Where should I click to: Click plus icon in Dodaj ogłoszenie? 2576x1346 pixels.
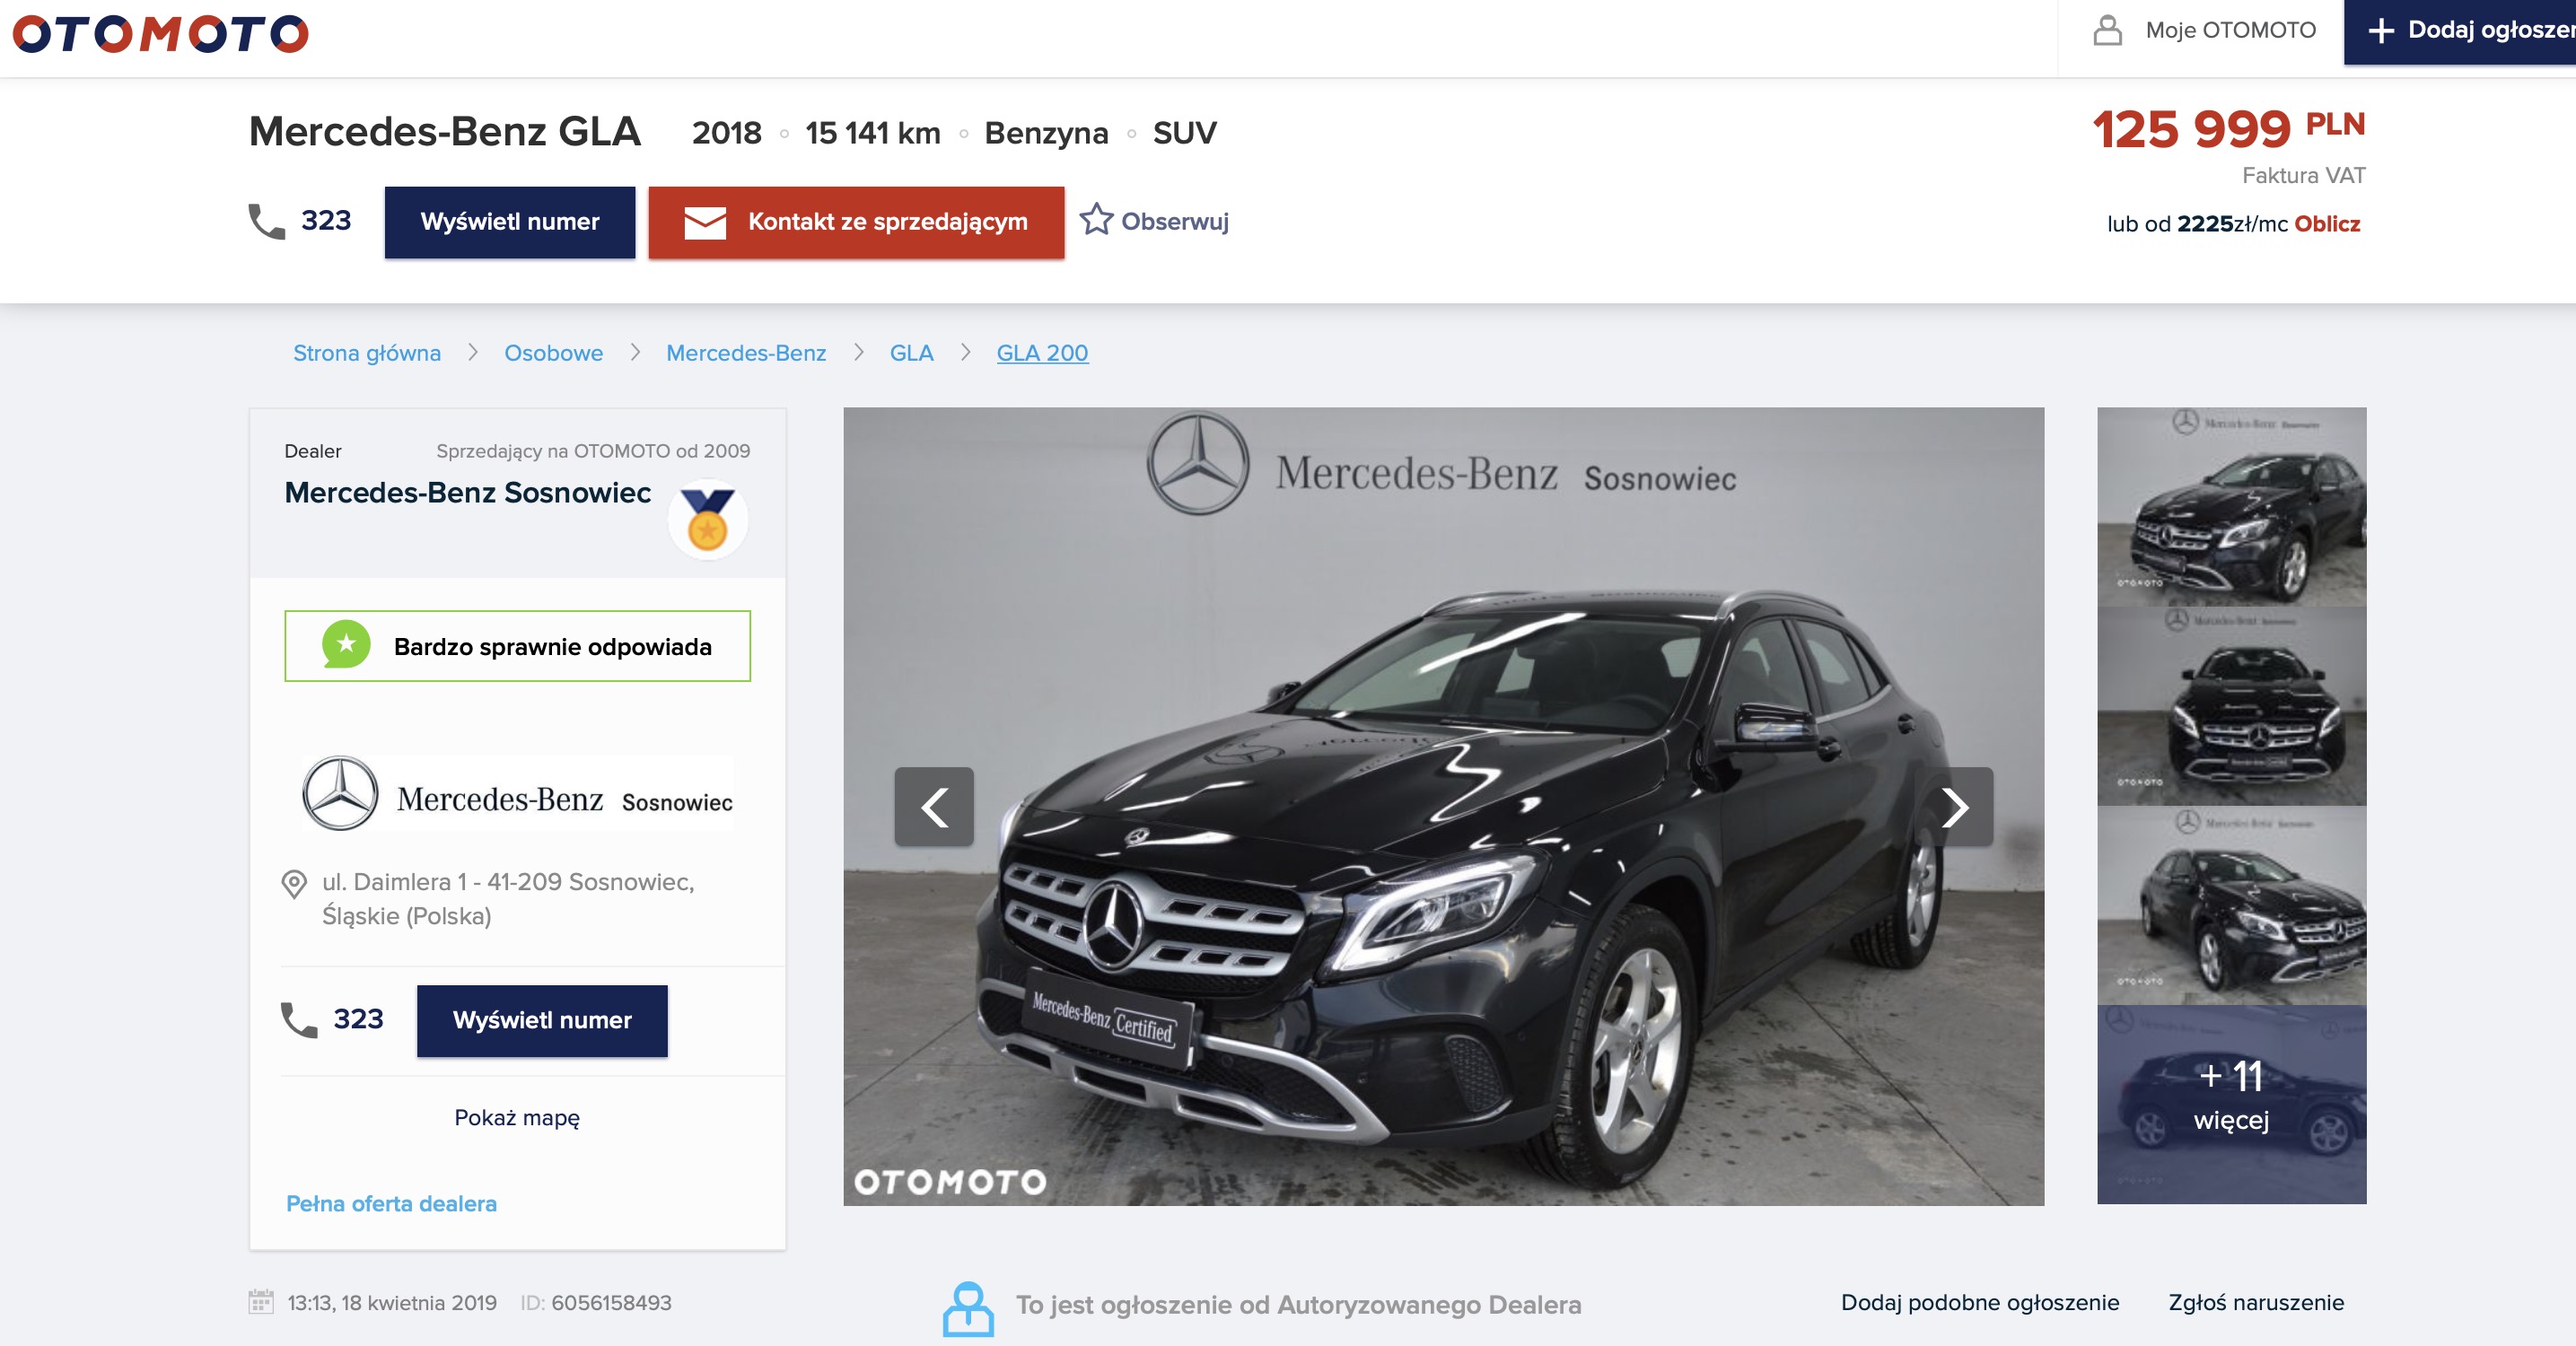coord(2381,31)
